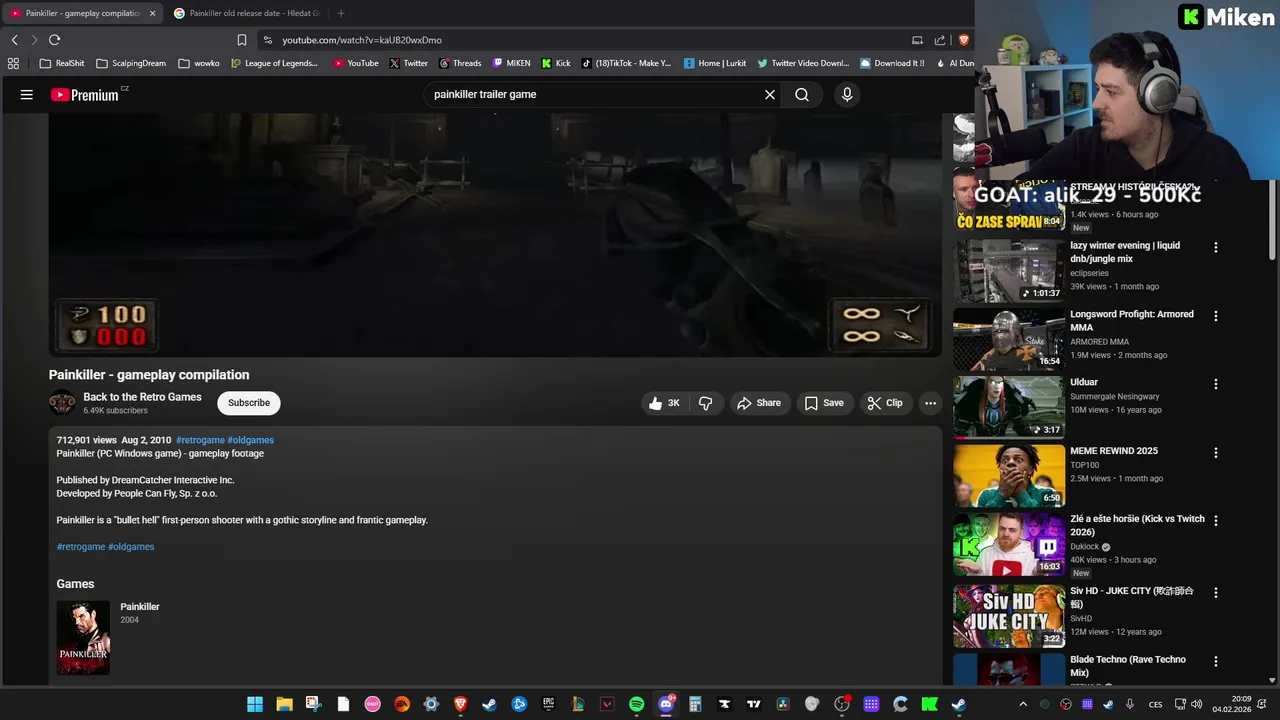Open the Painkiller game cover thumbnail
This screenshot has height=720, width=1280.
click(83, 638)
